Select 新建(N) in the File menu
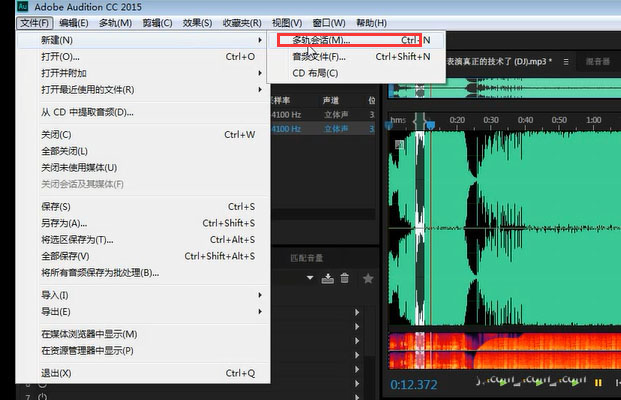 click(x=143, y=40)
